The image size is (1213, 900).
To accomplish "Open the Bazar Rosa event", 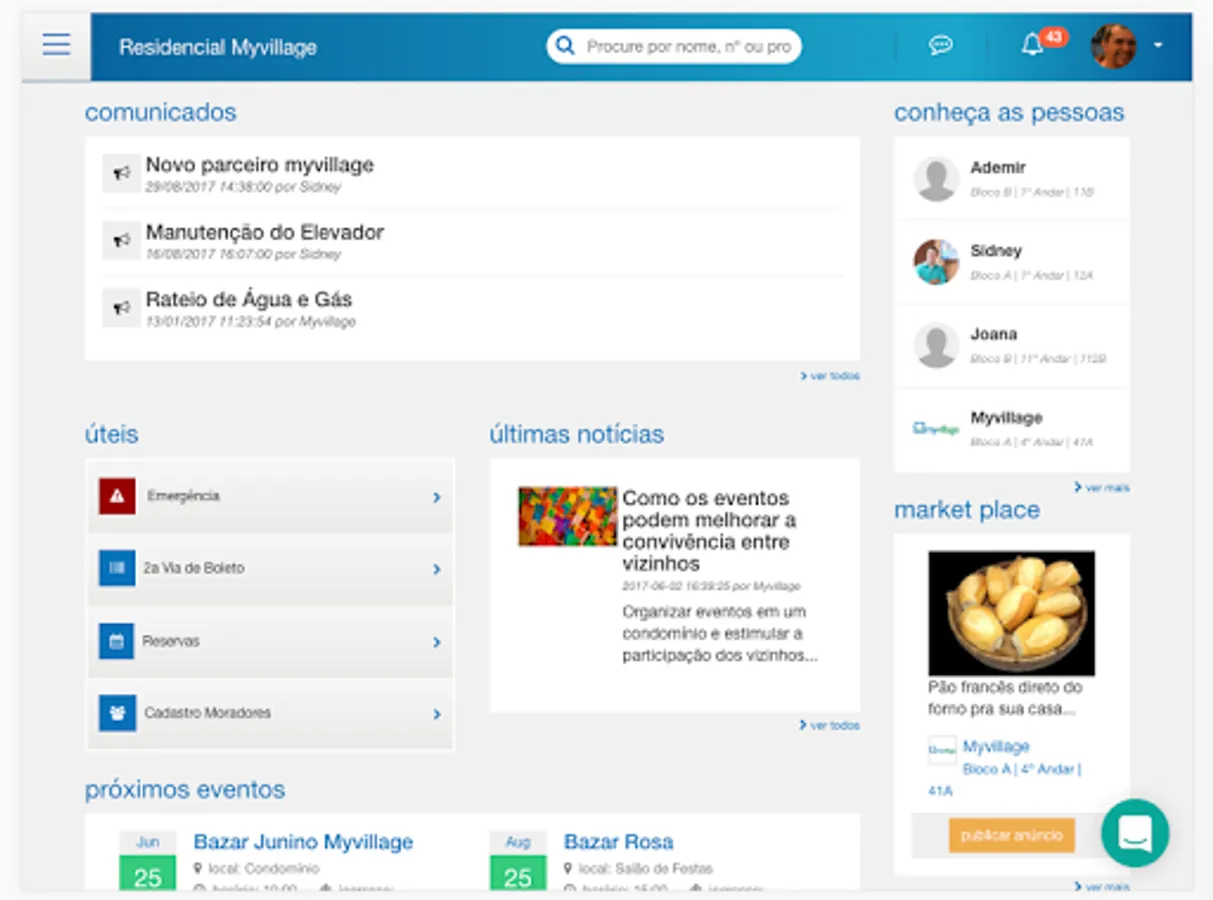I will [618, 842].
